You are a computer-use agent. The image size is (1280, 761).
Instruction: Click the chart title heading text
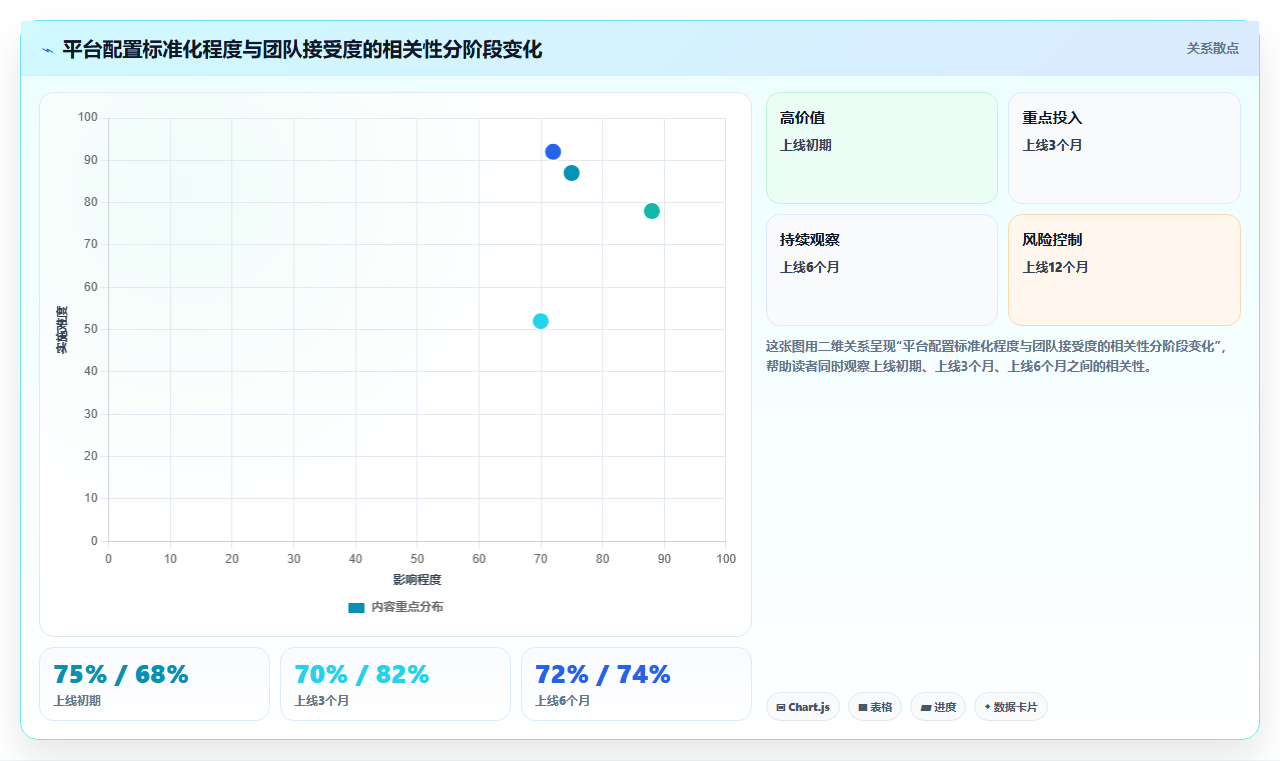pyautogui.click(x=302, y=49)
